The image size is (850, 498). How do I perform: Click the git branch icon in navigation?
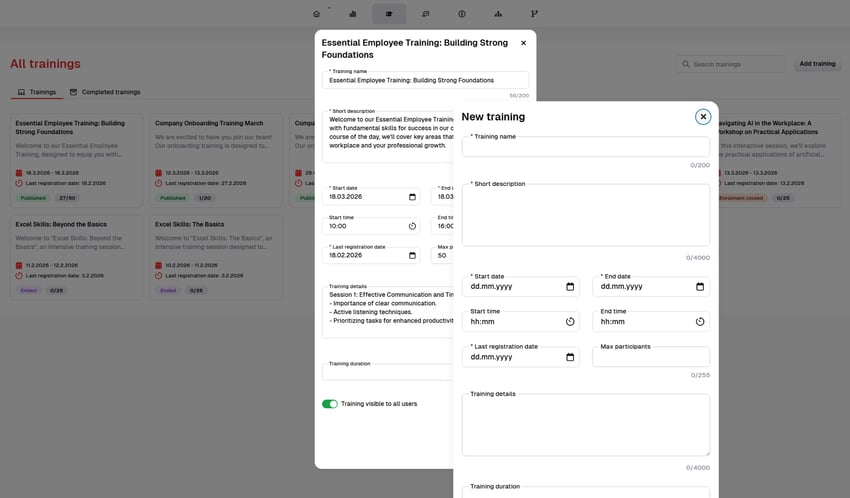534,14
